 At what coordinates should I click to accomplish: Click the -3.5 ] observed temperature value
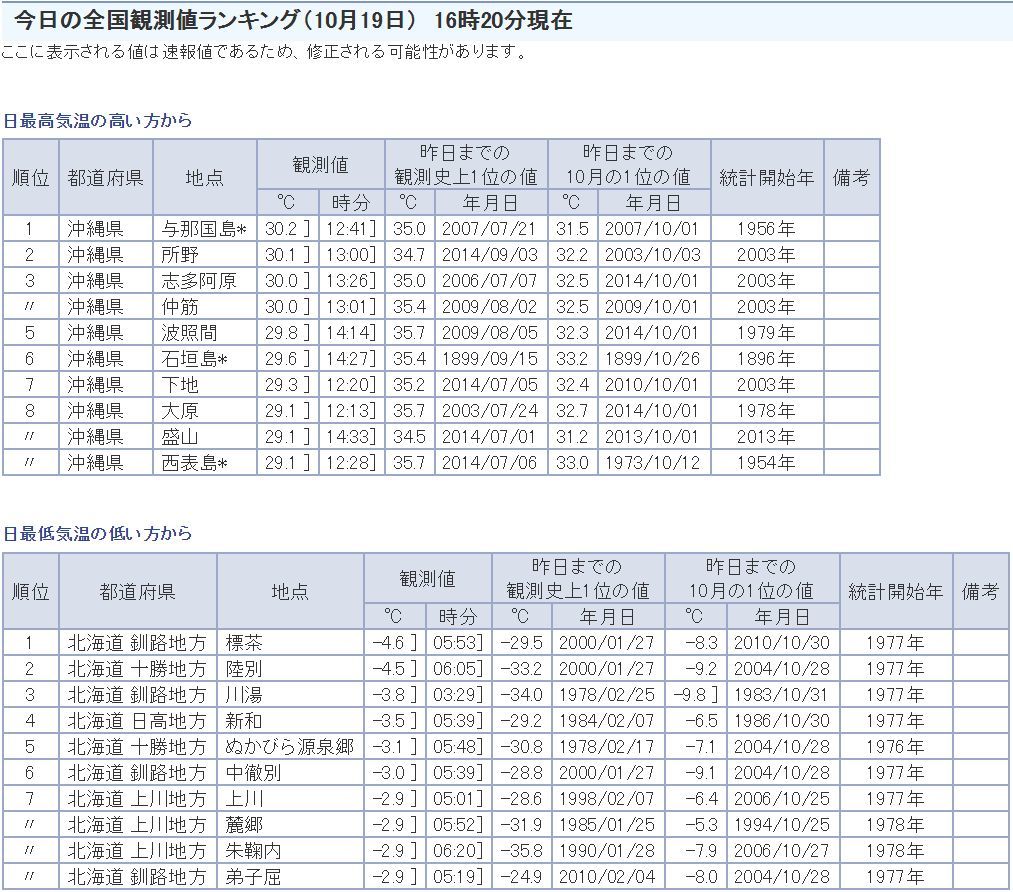tap(395, 721)
